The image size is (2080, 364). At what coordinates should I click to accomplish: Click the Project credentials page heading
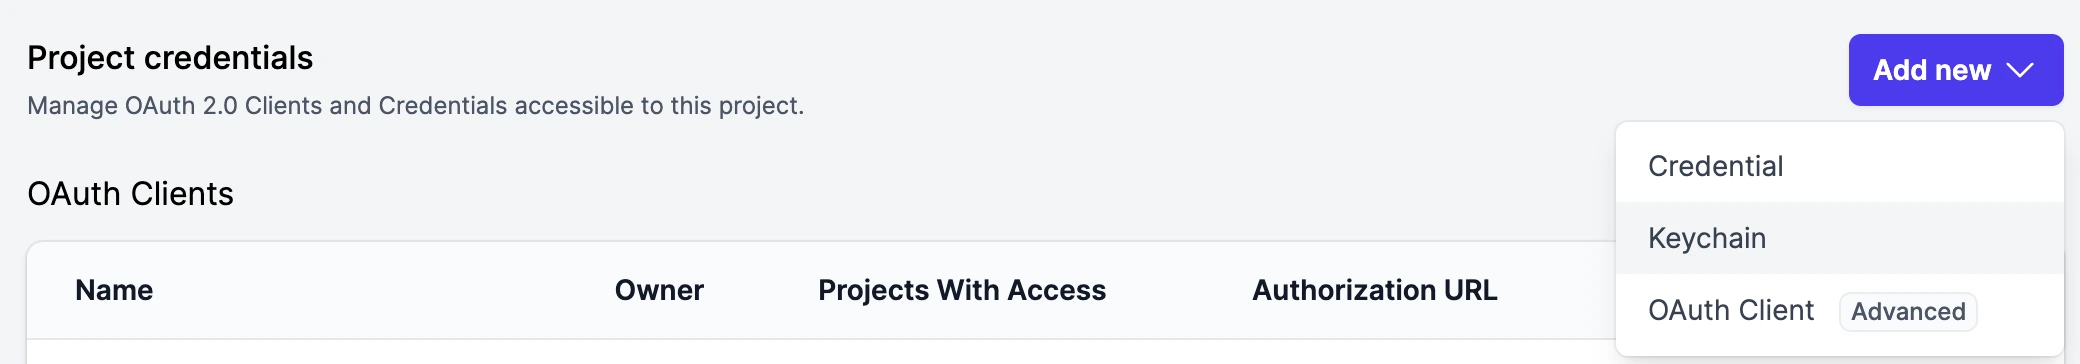coord(170,58)
